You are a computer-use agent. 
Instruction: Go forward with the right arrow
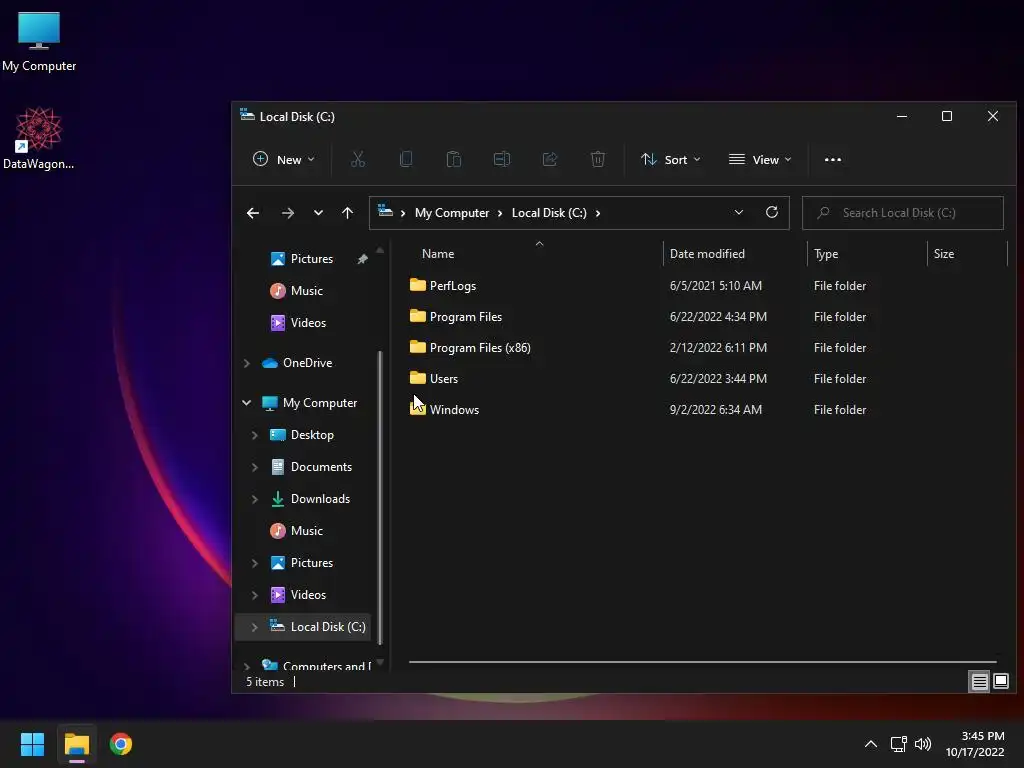[287, 213]
